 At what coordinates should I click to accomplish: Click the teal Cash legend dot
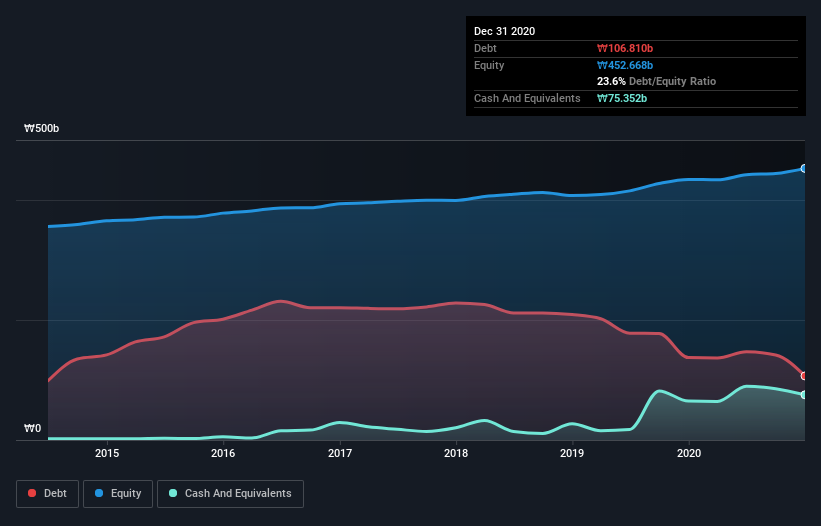click(173, 493)
